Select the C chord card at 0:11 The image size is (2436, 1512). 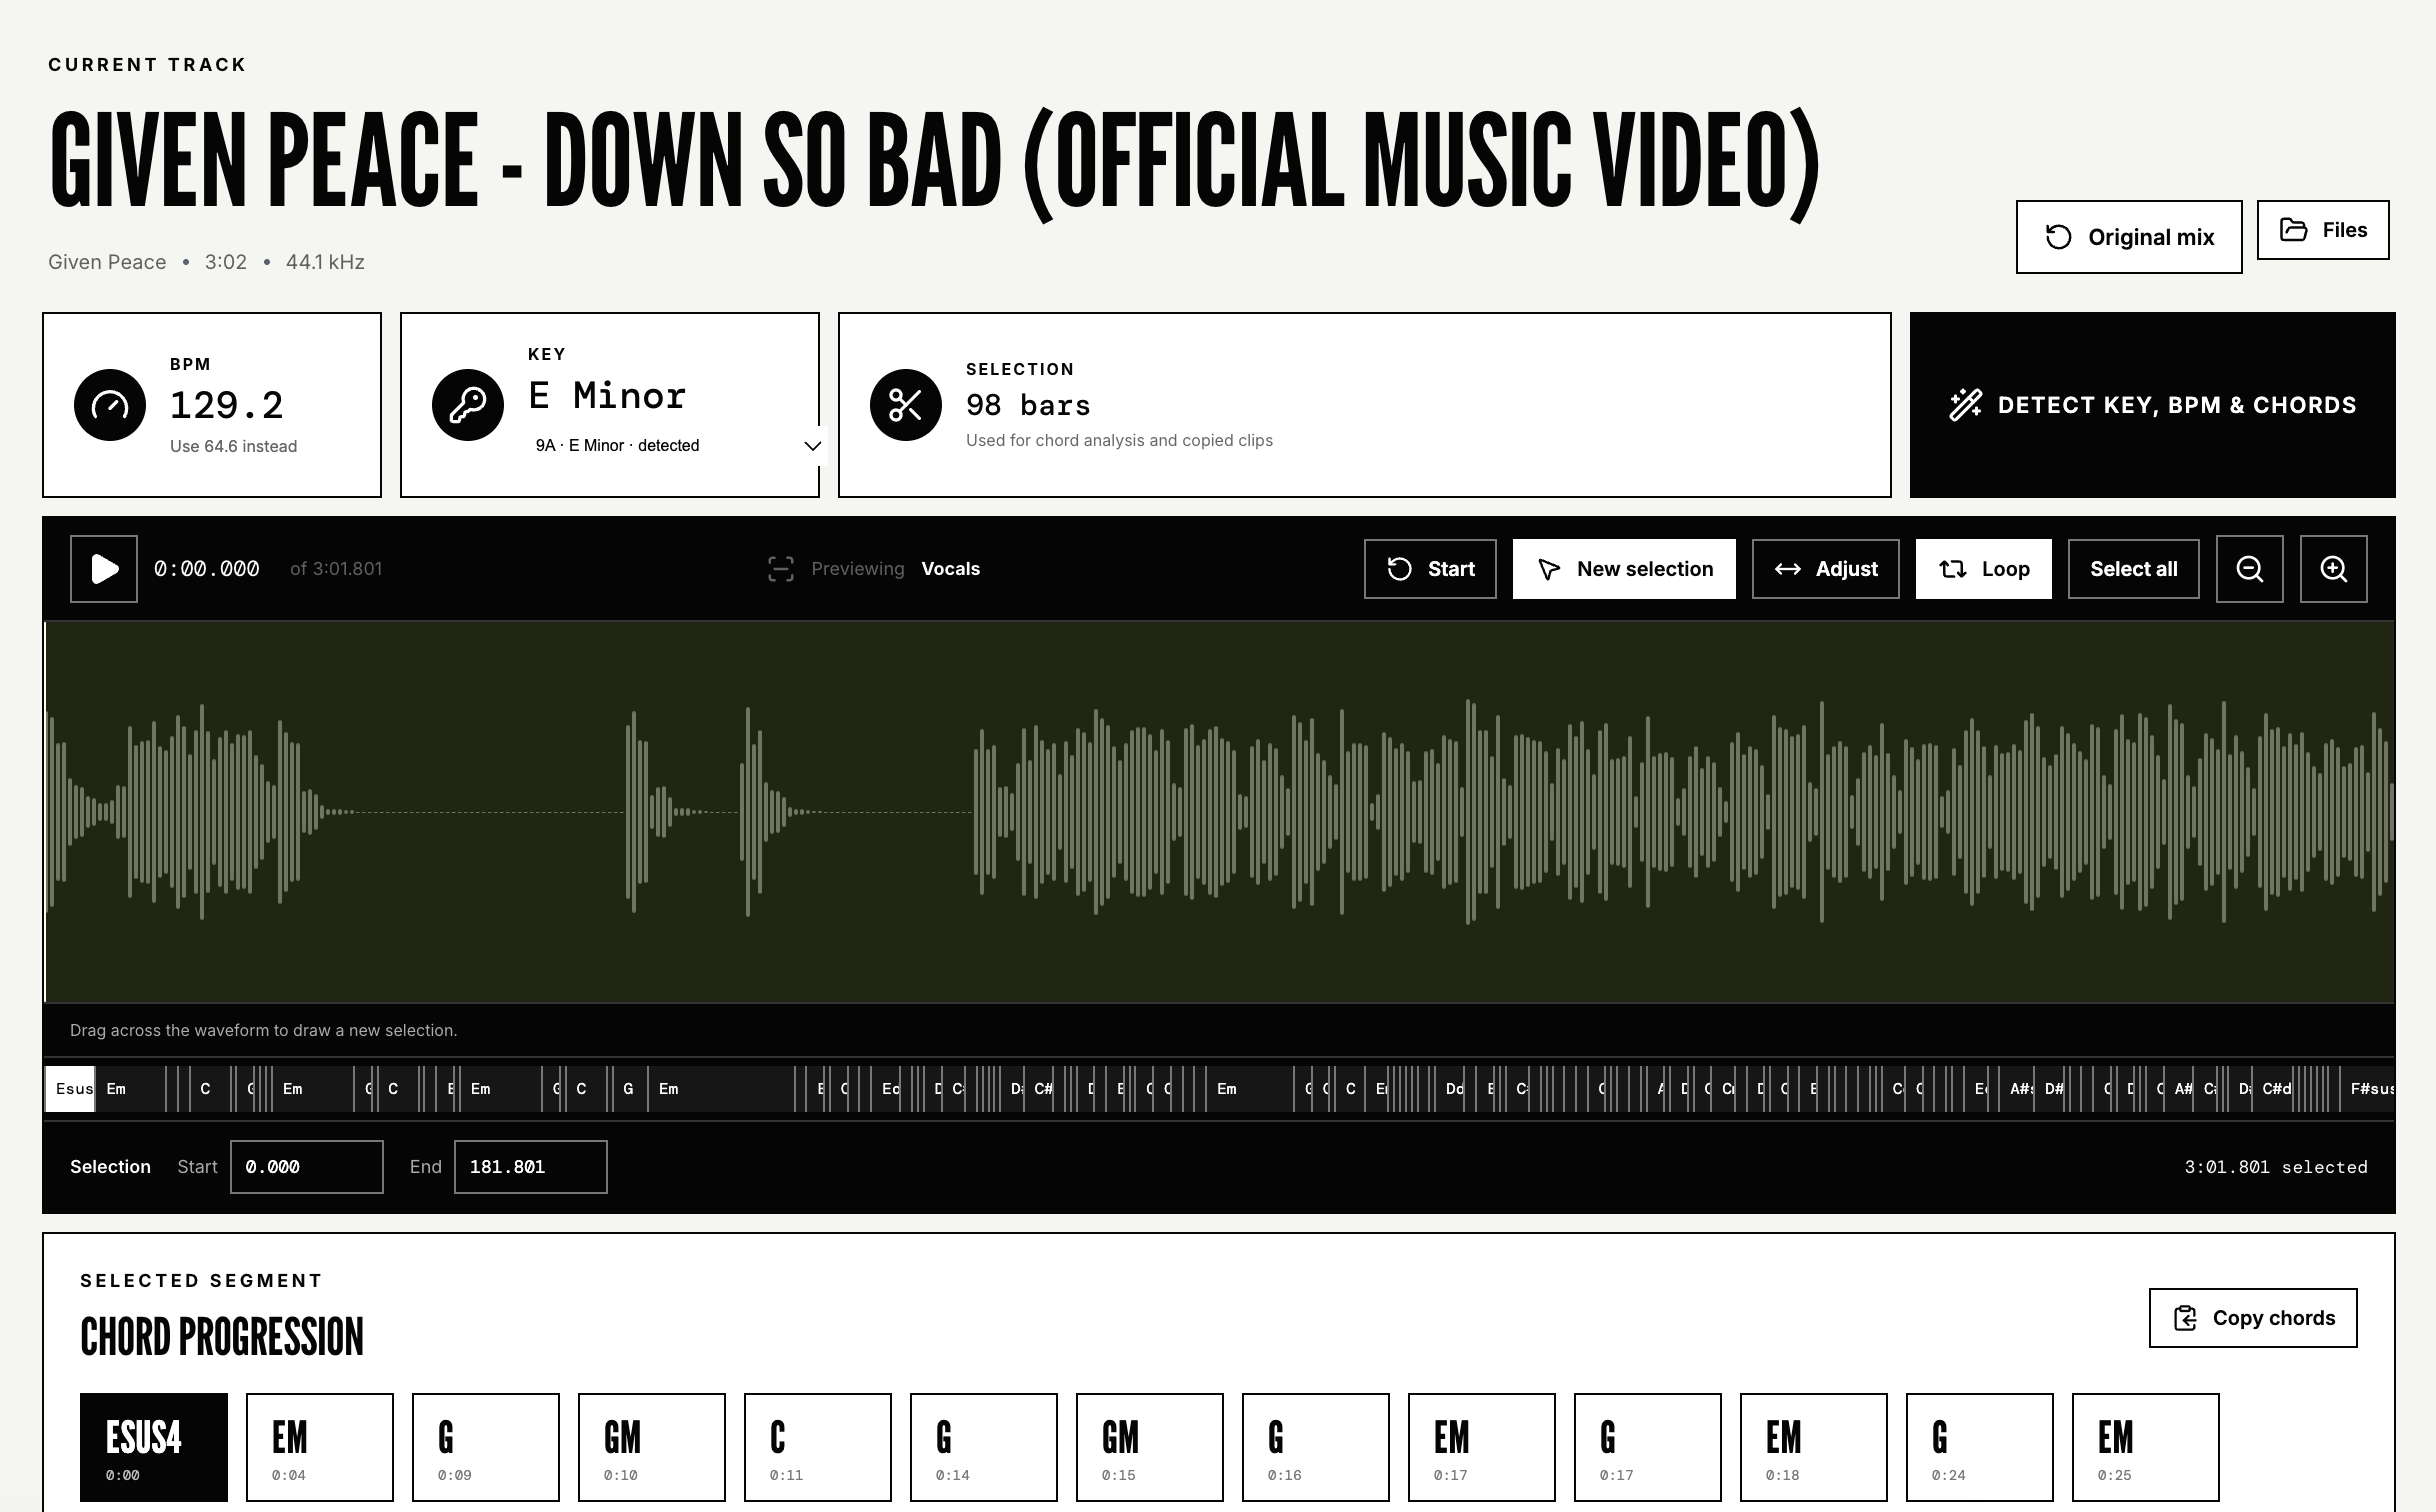coord(818,1447)
